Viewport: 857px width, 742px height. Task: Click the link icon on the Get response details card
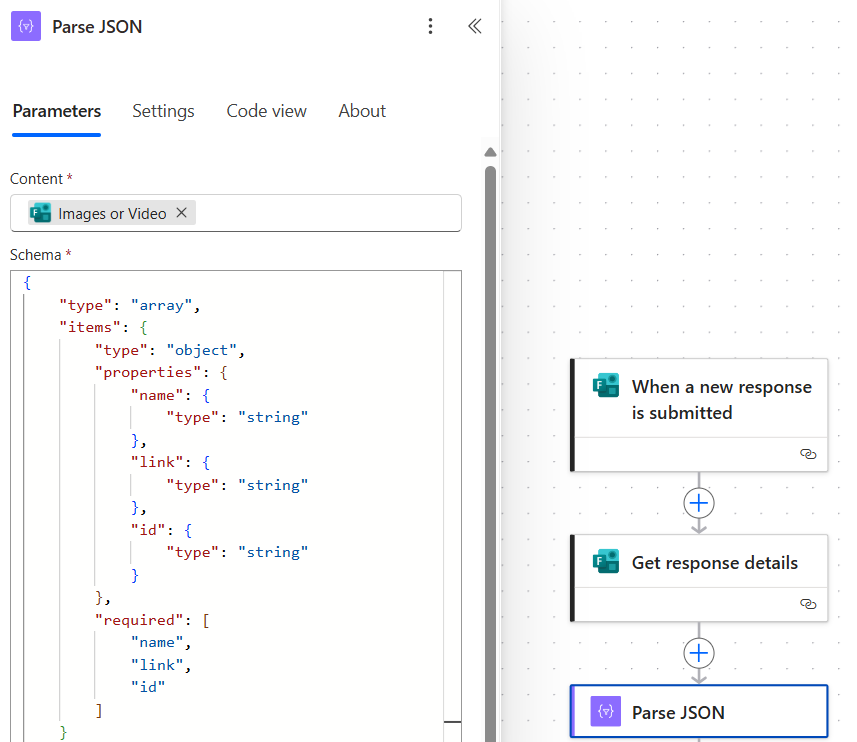808,604
